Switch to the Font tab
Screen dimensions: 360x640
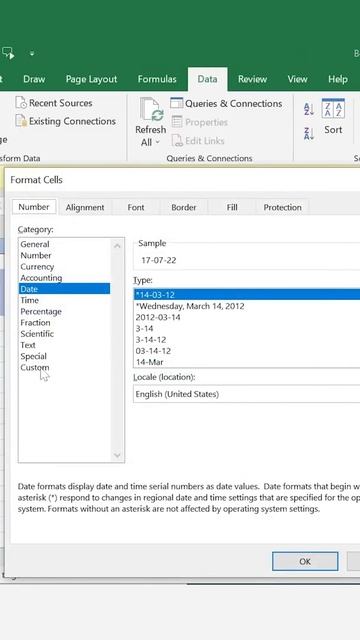point(136,207)
